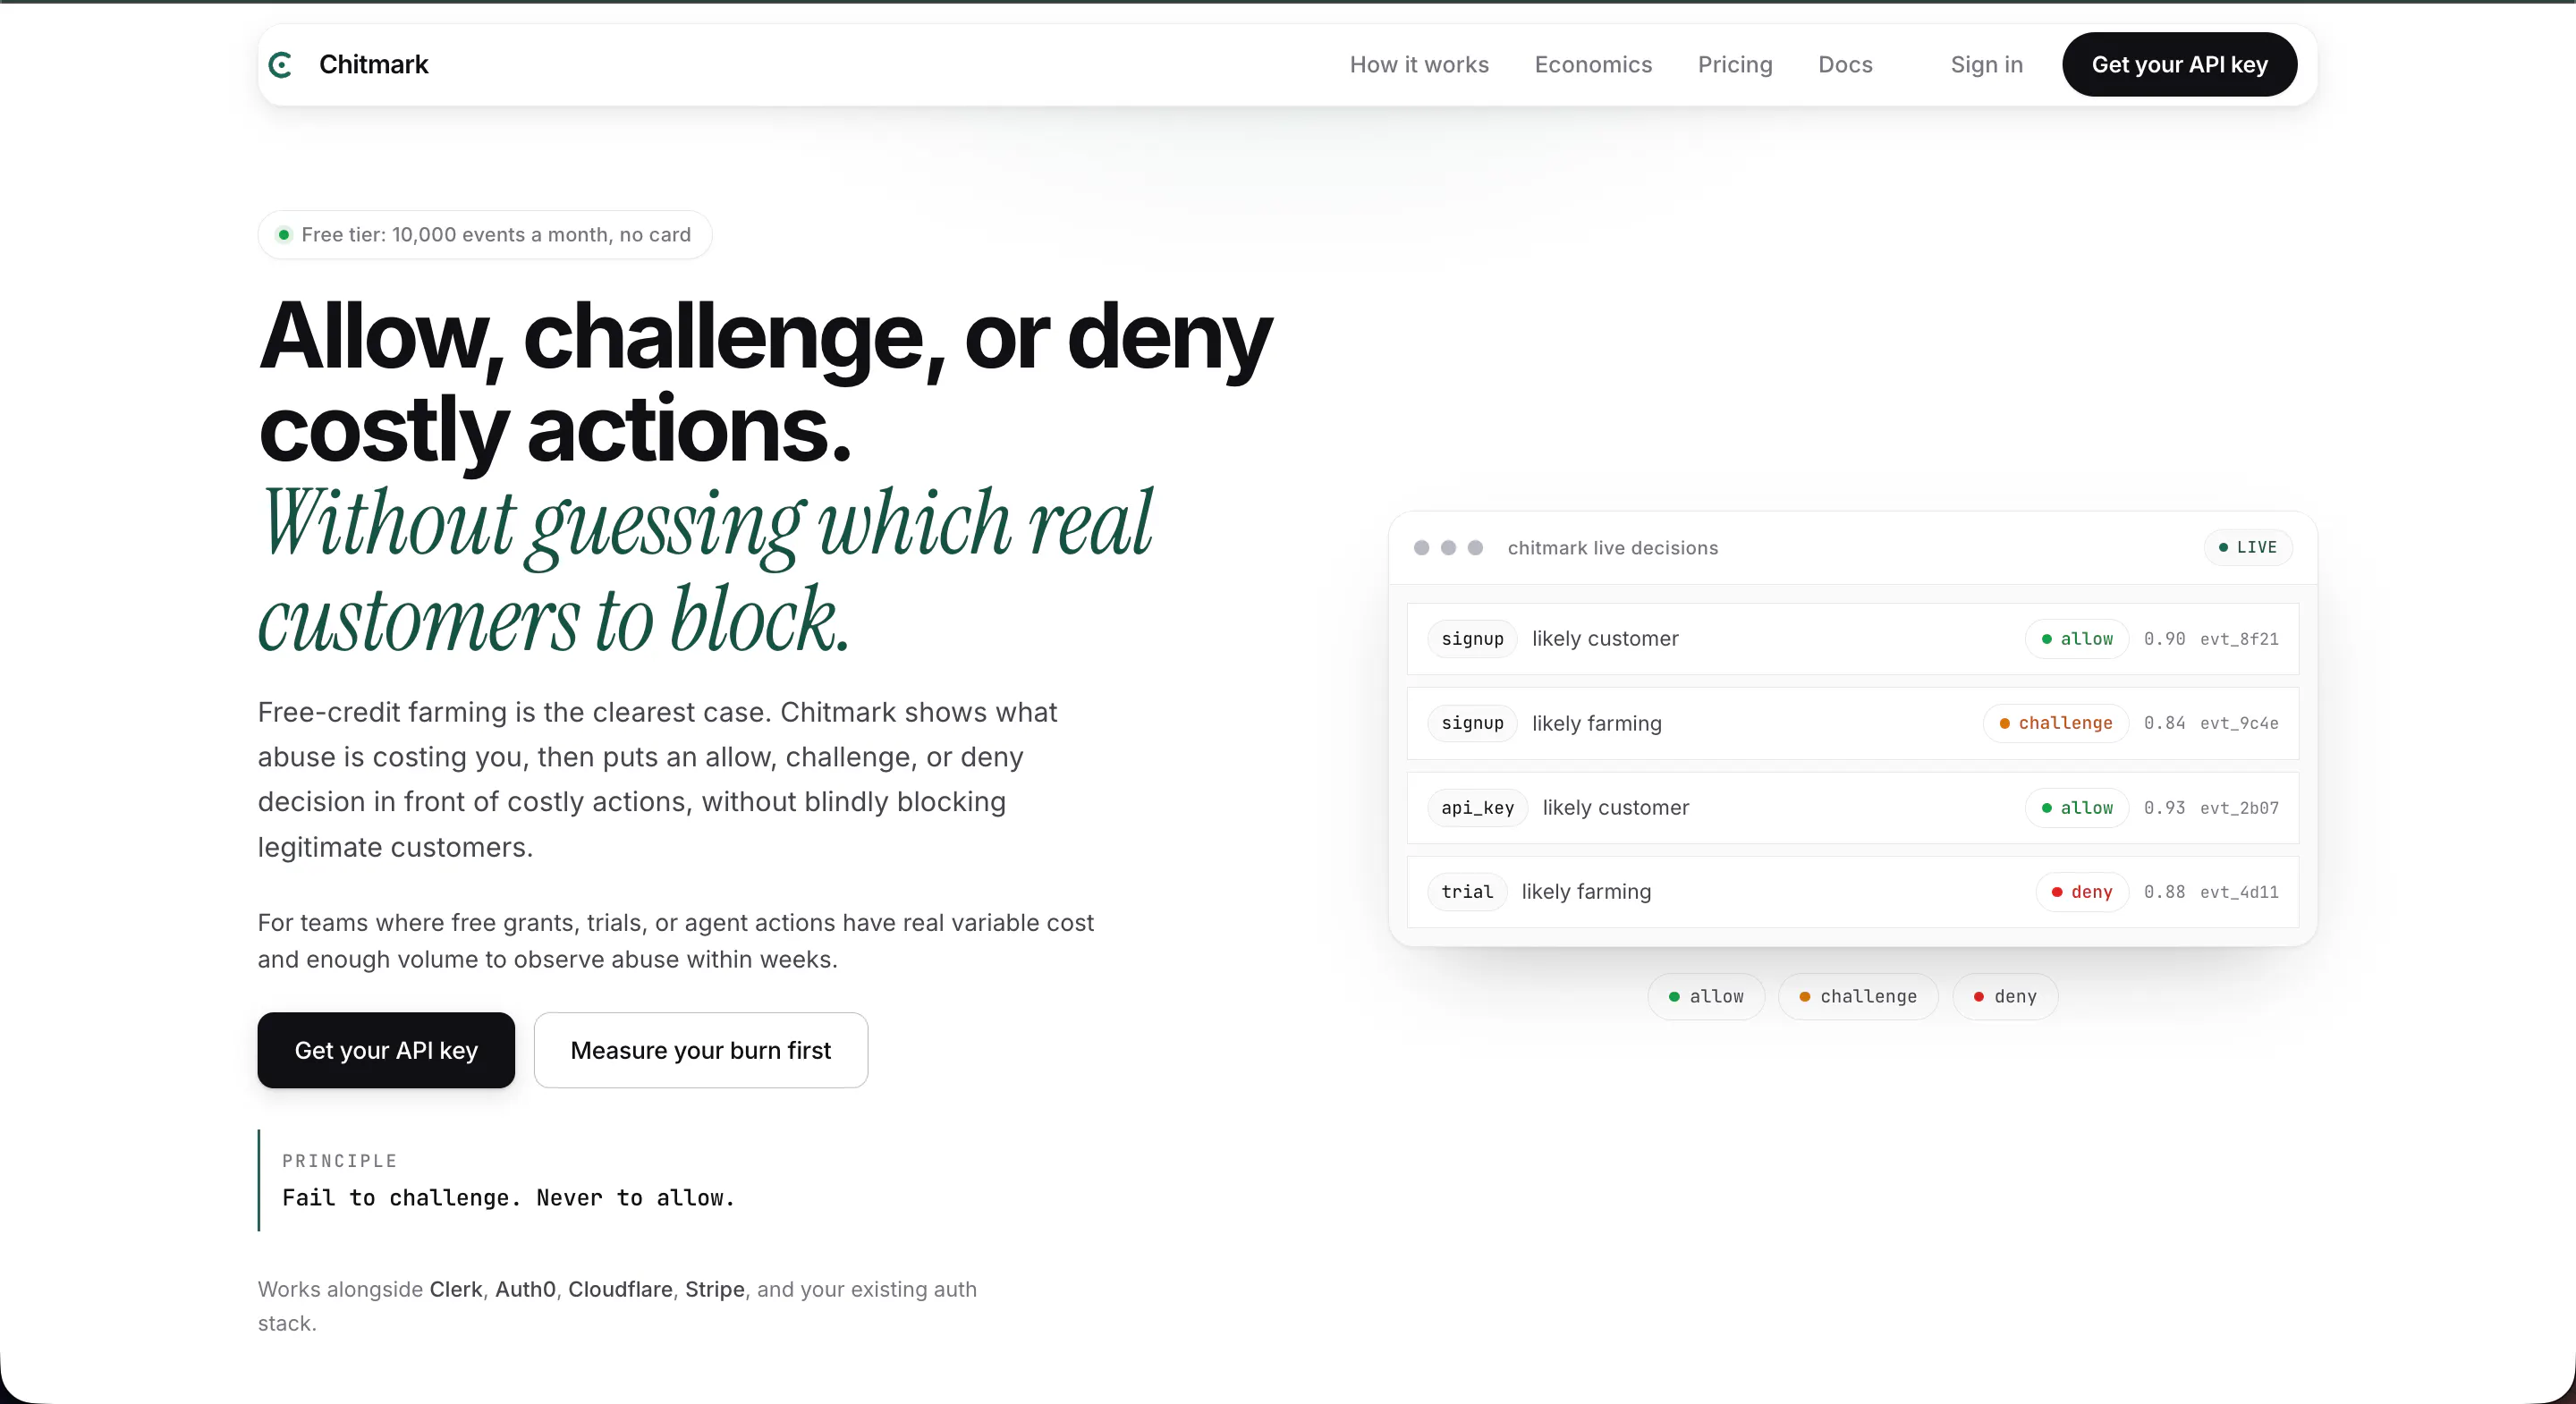The image size is (2576, 1404).
Task: Click the 0.90 score value
Action: (x=2164, y=639)
